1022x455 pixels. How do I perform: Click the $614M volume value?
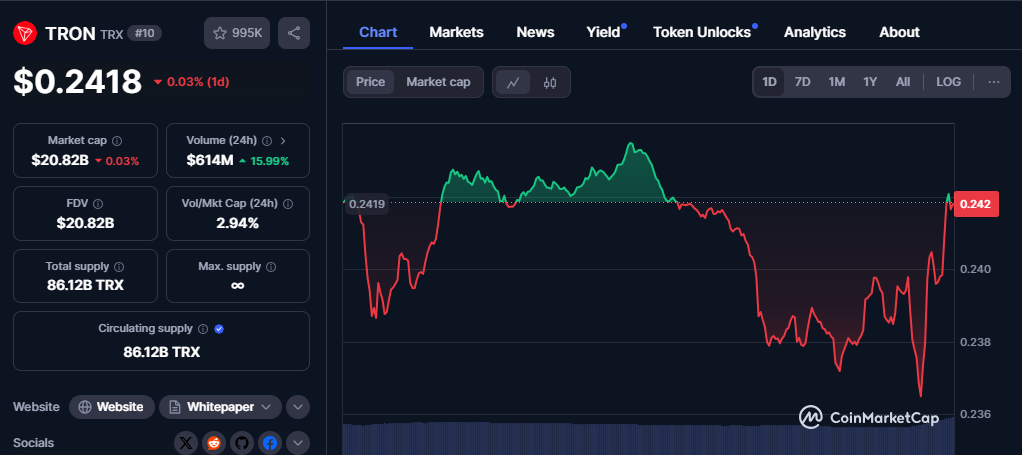click(x=210, y=160)
